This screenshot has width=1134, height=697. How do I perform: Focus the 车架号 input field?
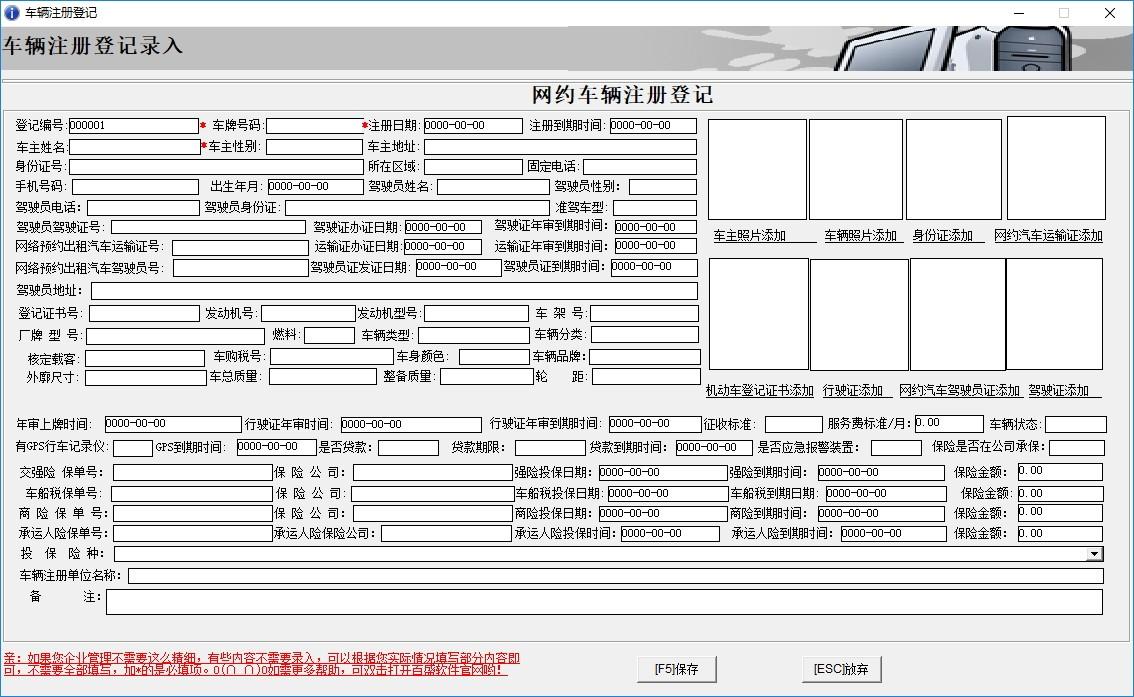[644, 313]
